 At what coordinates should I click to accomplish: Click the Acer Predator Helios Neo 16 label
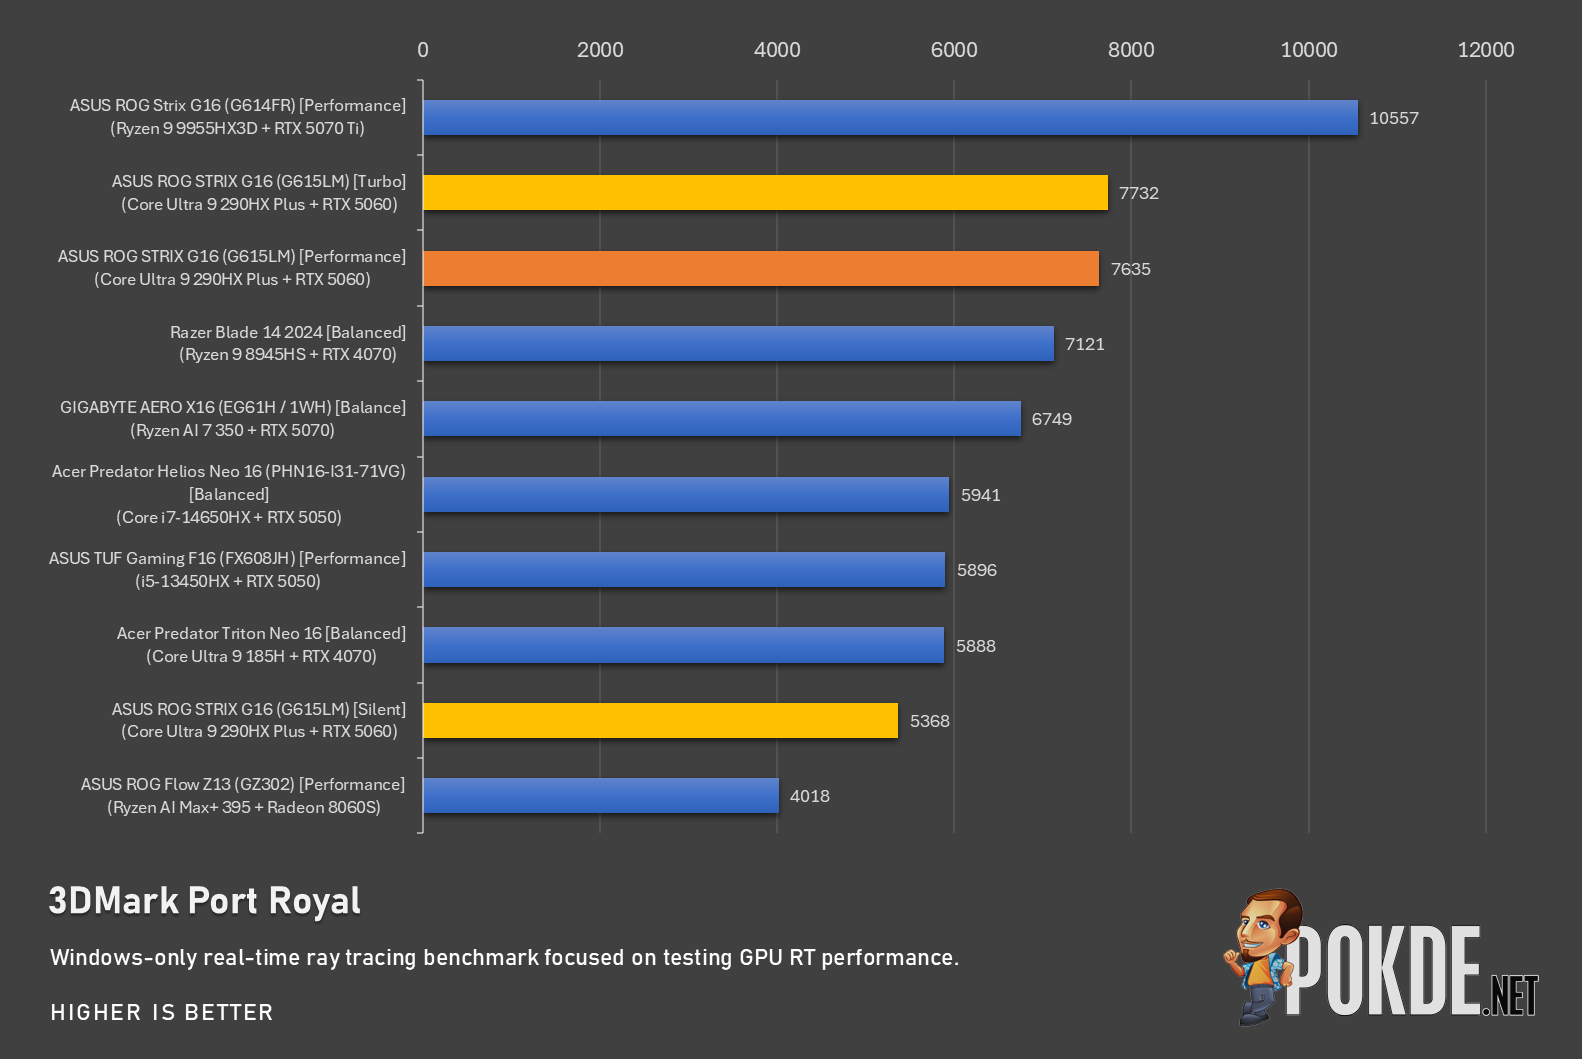(x=229, y=494)
